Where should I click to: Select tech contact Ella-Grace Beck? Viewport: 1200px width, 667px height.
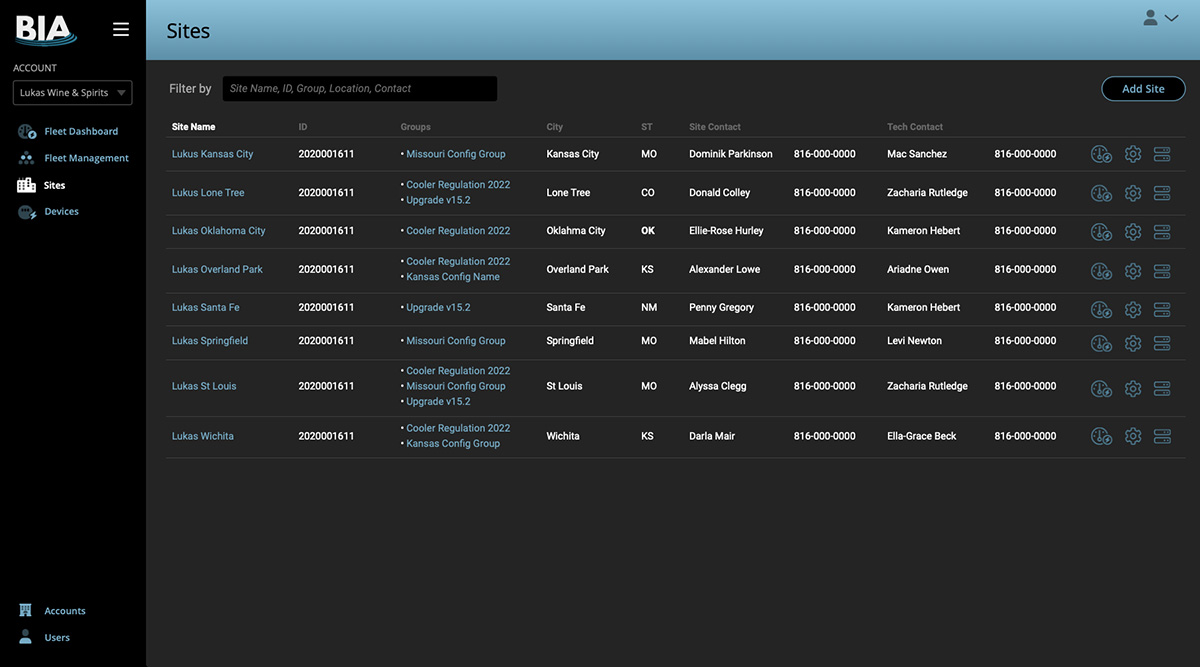(x=922, y=436)
